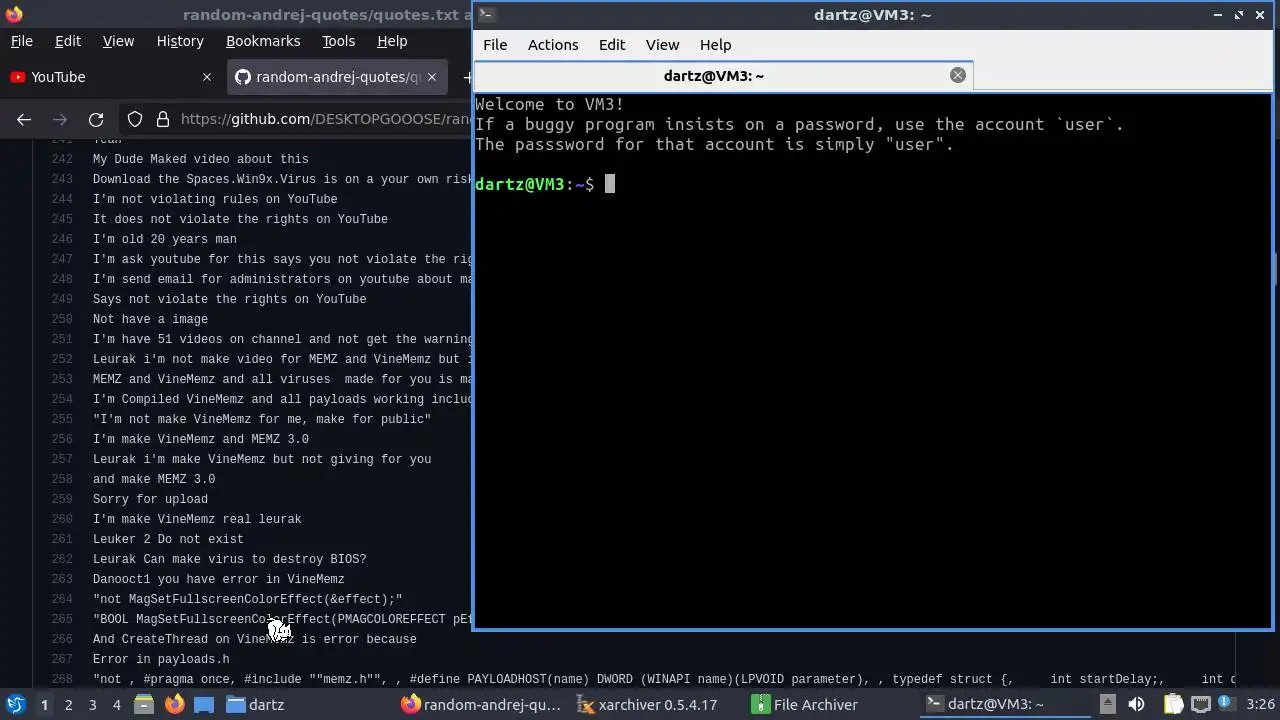Viewport: 1280px width, 720px height.
Task: Click the network status tray icon
Action: pos(1201,704)
